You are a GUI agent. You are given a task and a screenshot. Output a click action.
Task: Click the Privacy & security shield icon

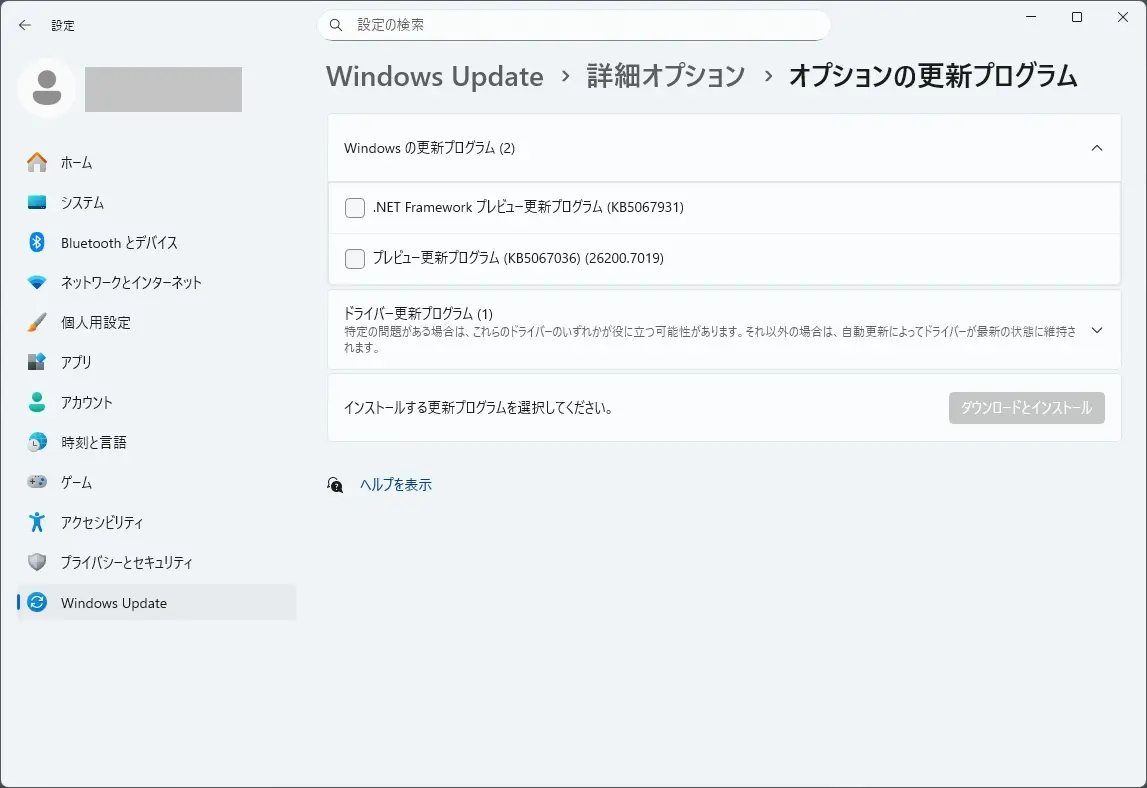coord(37,562)
